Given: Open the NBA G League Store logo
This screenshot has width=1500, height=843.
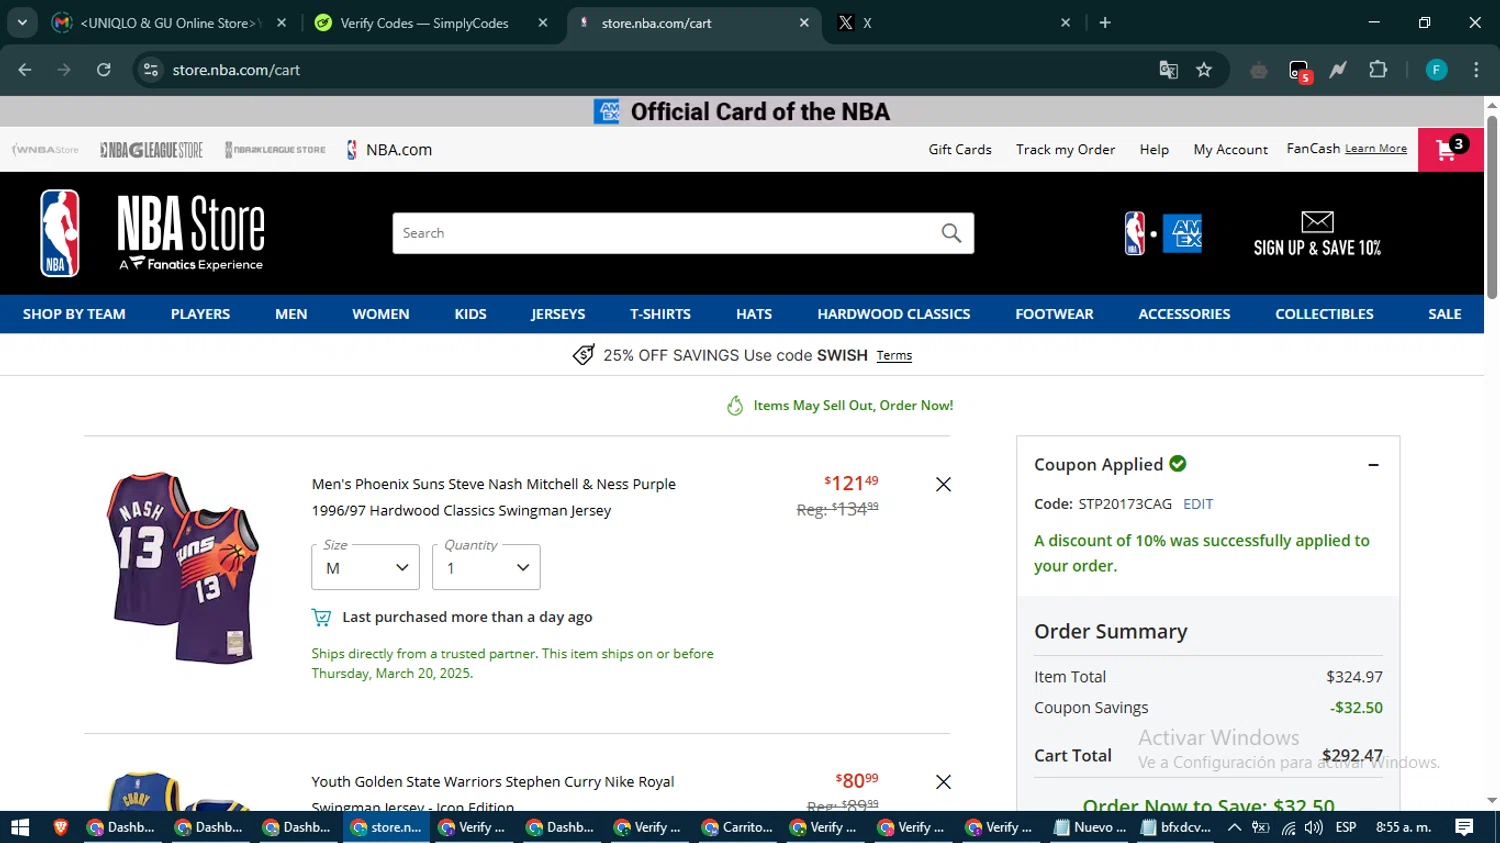Looking at the screenshot, I should tap(151, 150).
